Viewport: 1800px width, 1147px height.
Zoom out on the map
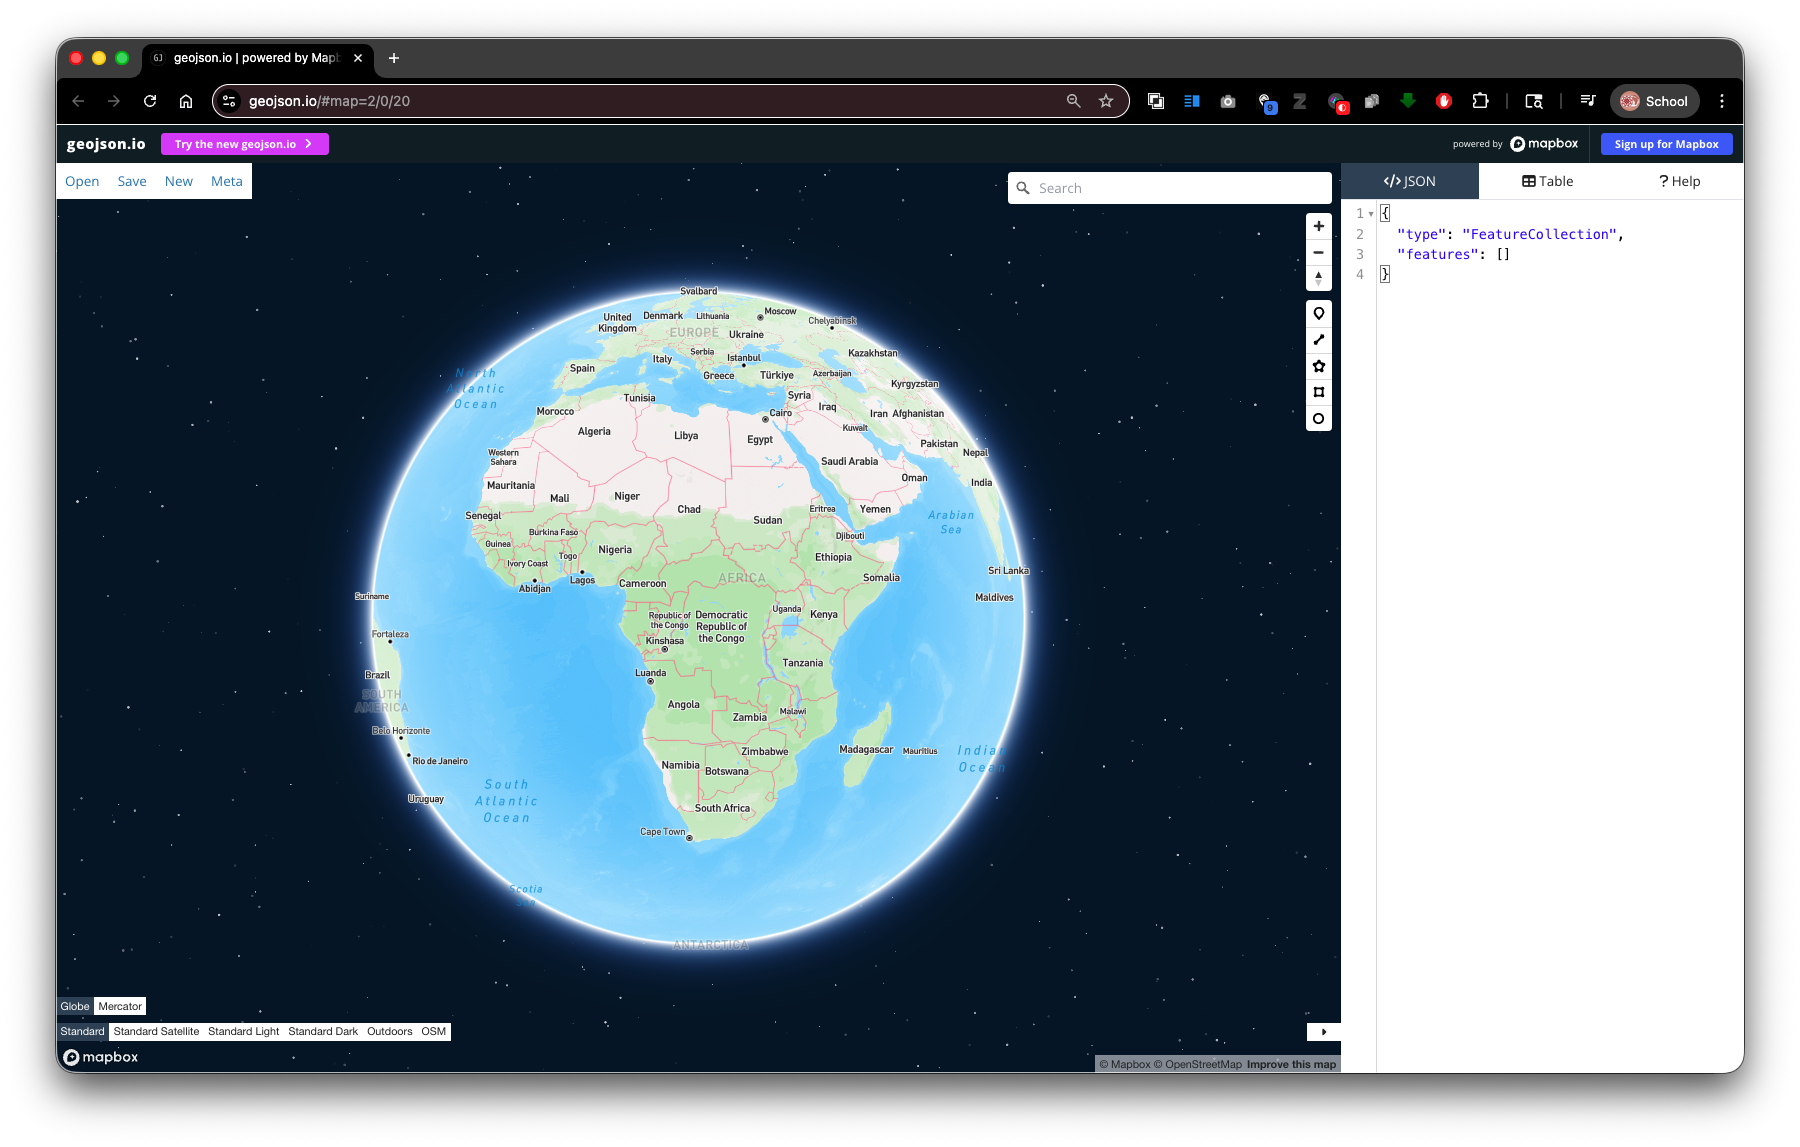(1318, 252)
